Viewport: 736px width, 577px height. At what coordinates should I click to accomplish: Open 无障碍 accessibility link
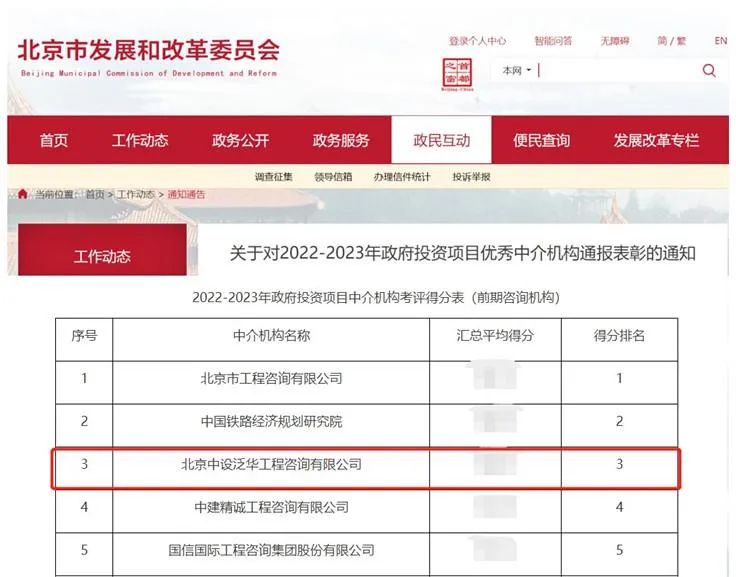point(615,41)
